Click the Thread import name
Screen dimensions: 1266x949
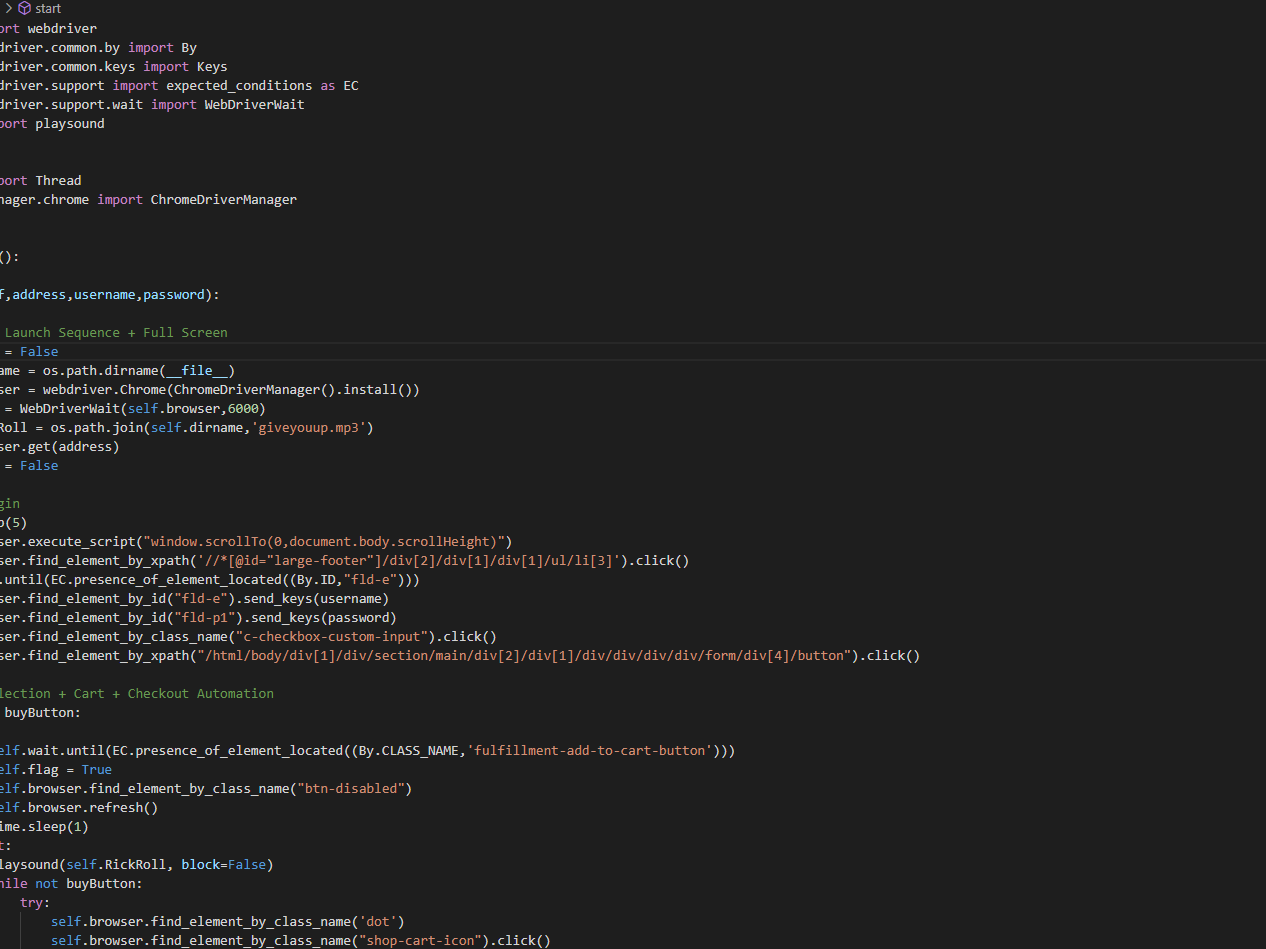pos(58,181)
